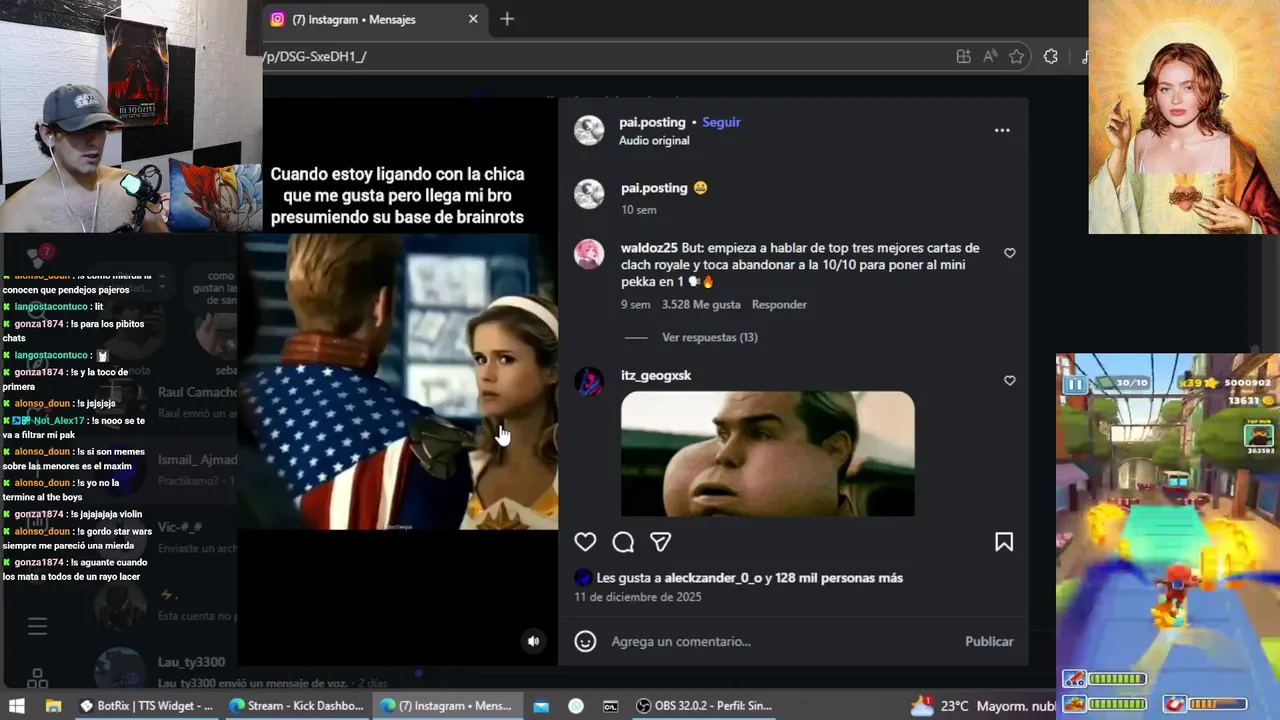Open the notification badge icon above chat
Image resolution: width=1280 pixels, height=720 pixels.
[x=40, y=256]
